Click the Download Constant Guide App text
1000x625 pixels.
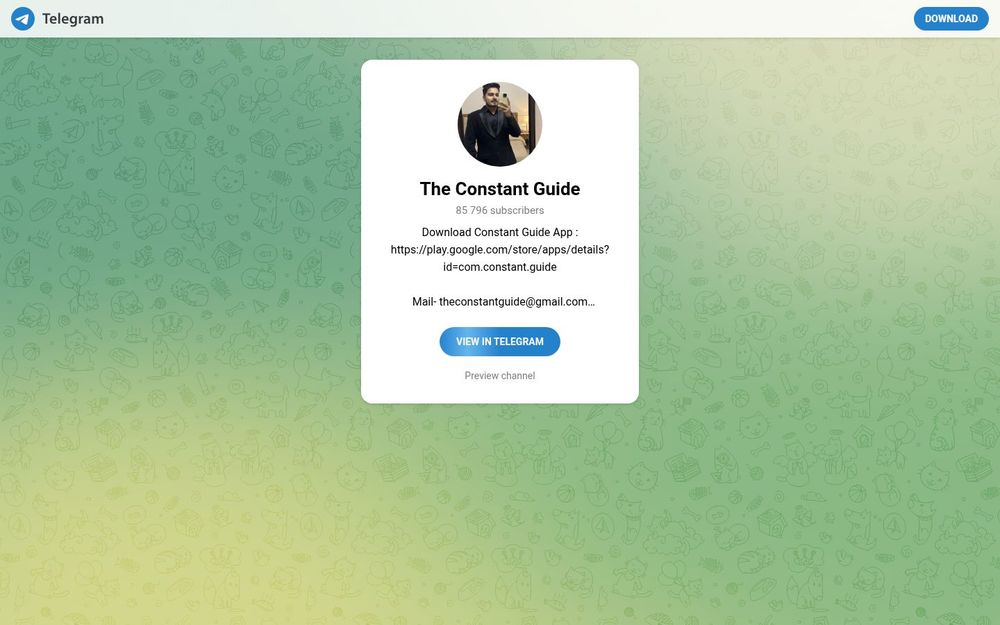coord(500,232)
